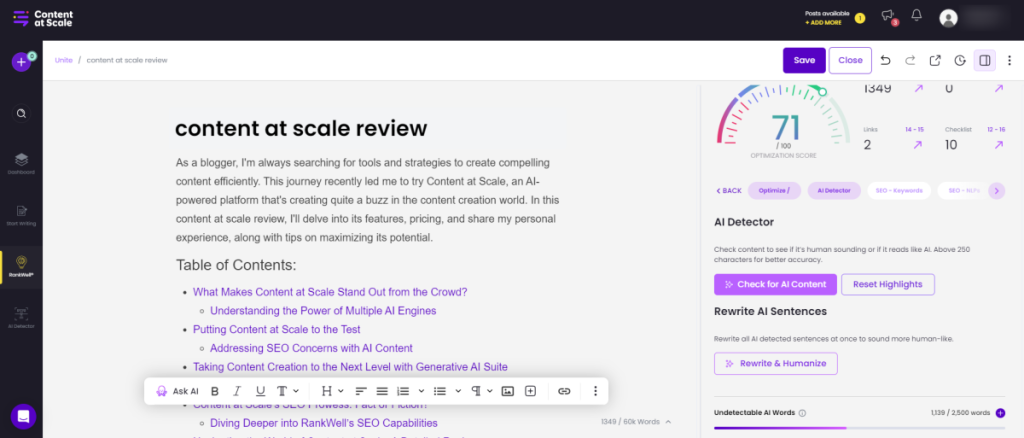Screen dimensions: 1024x438
Task: Click the yellow posts available counter
Action: (859, 18)
